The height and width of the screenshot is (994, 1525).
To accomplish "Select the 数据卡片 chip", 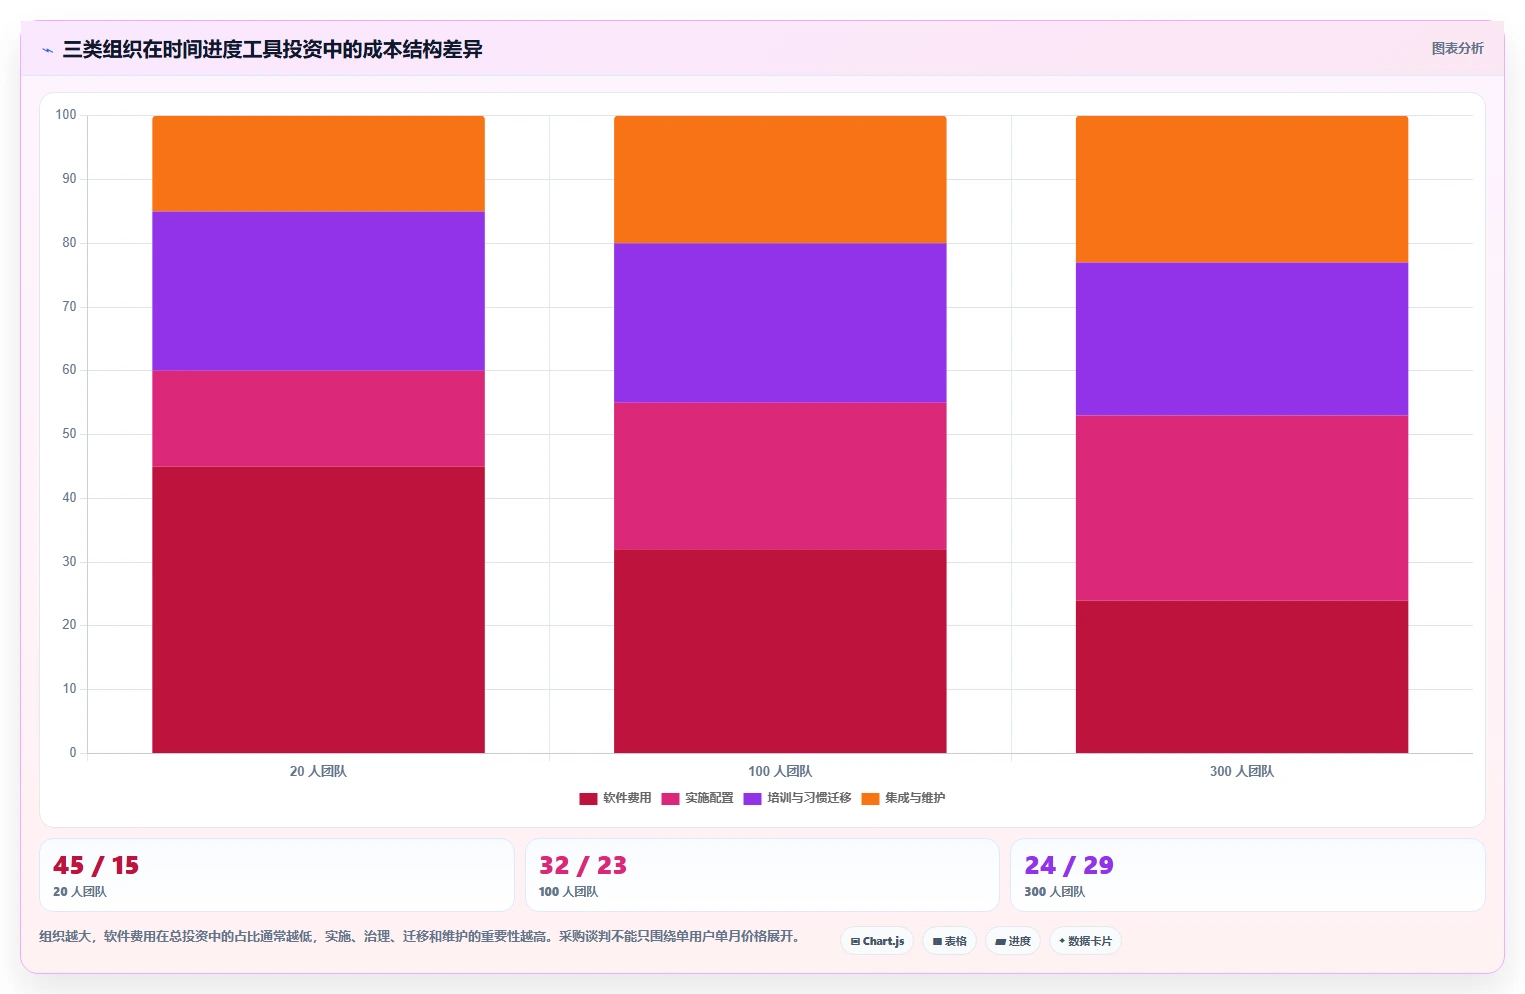I will pyautogui.click(x=1085, y=941).
